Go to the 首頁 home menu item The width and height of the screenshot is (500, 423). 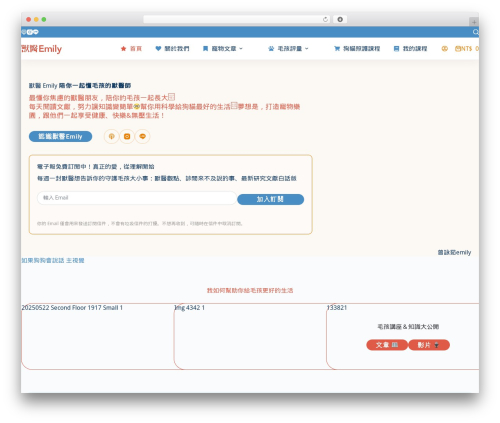(136, 49)
